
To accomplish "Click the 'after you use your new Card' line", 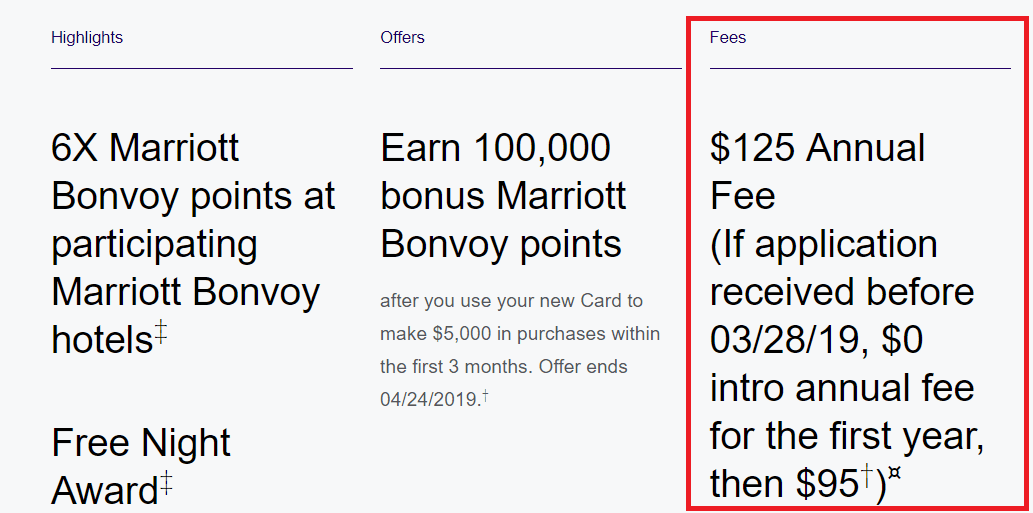I will pyautogui.click(x=511, y=301).
